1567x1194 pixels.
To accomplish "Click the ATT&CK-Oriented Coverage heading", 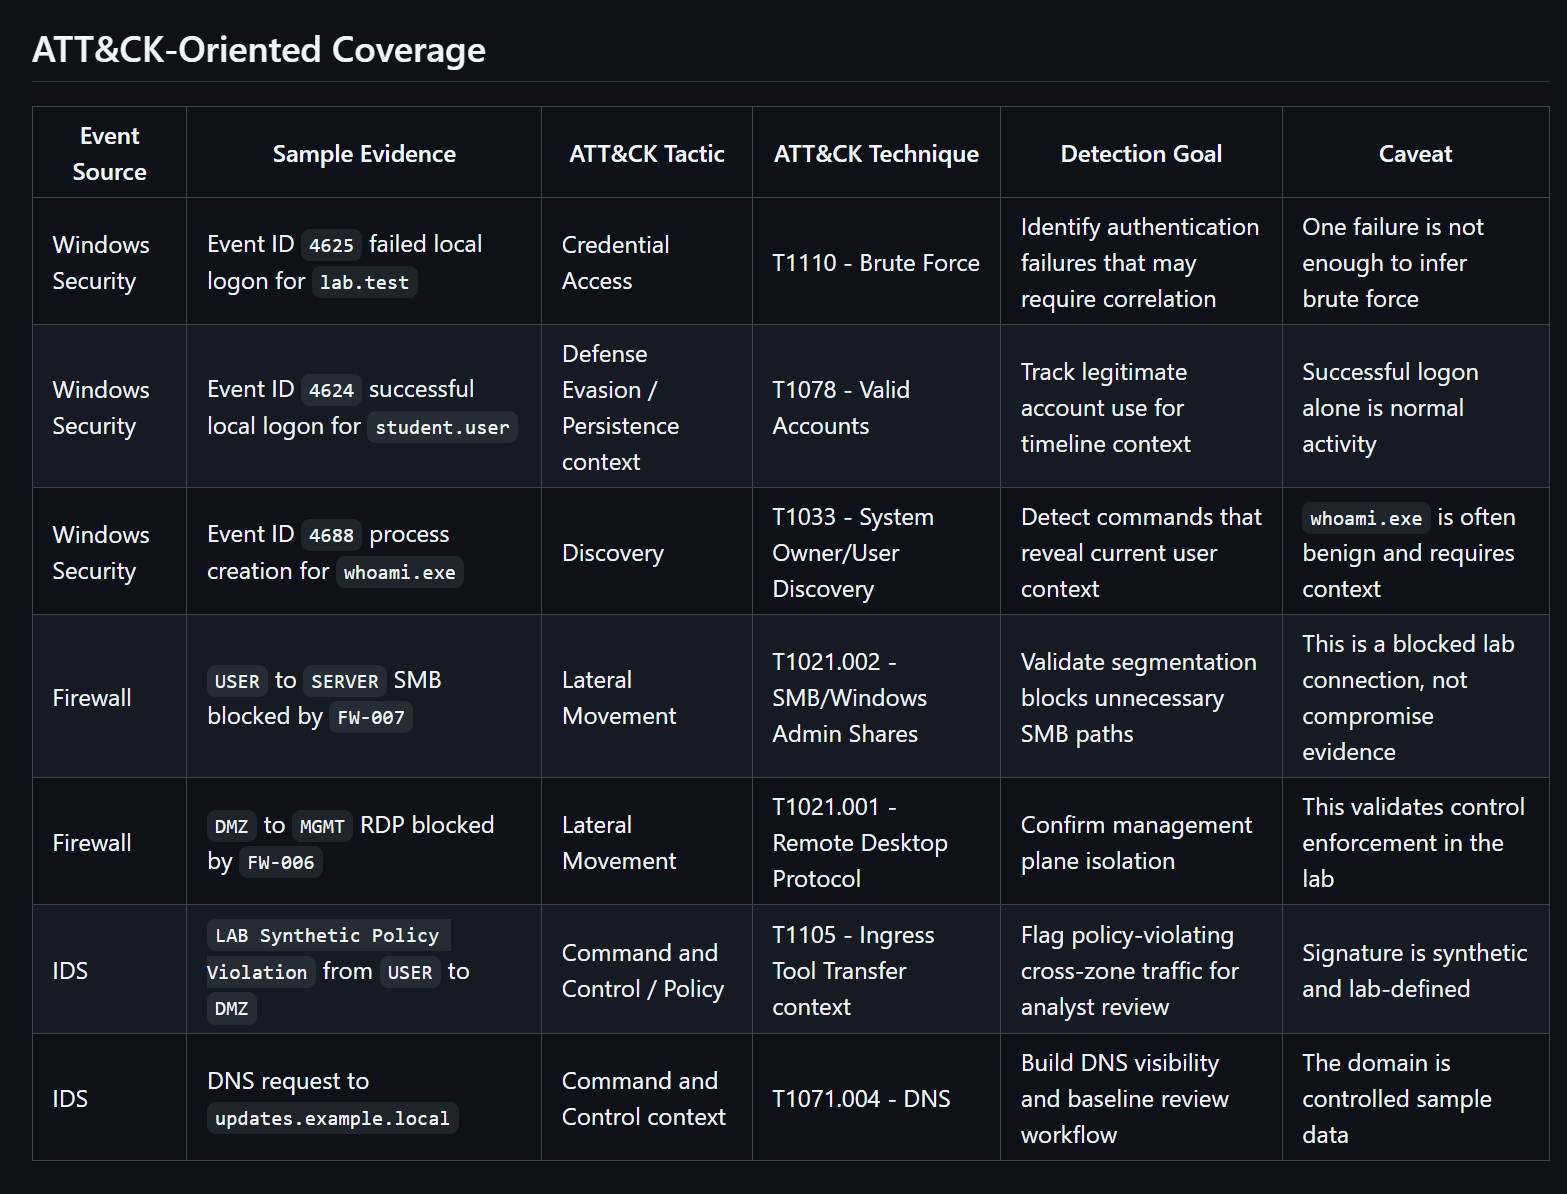I will point(259,50).
